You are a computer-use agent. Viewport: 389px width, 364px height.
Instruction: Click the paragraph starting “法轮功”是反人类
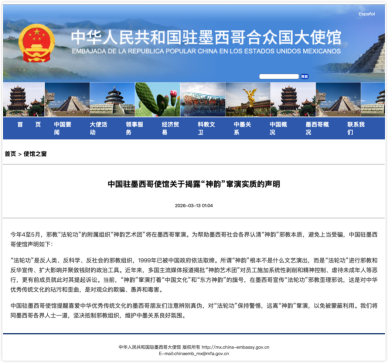point(194,275)
